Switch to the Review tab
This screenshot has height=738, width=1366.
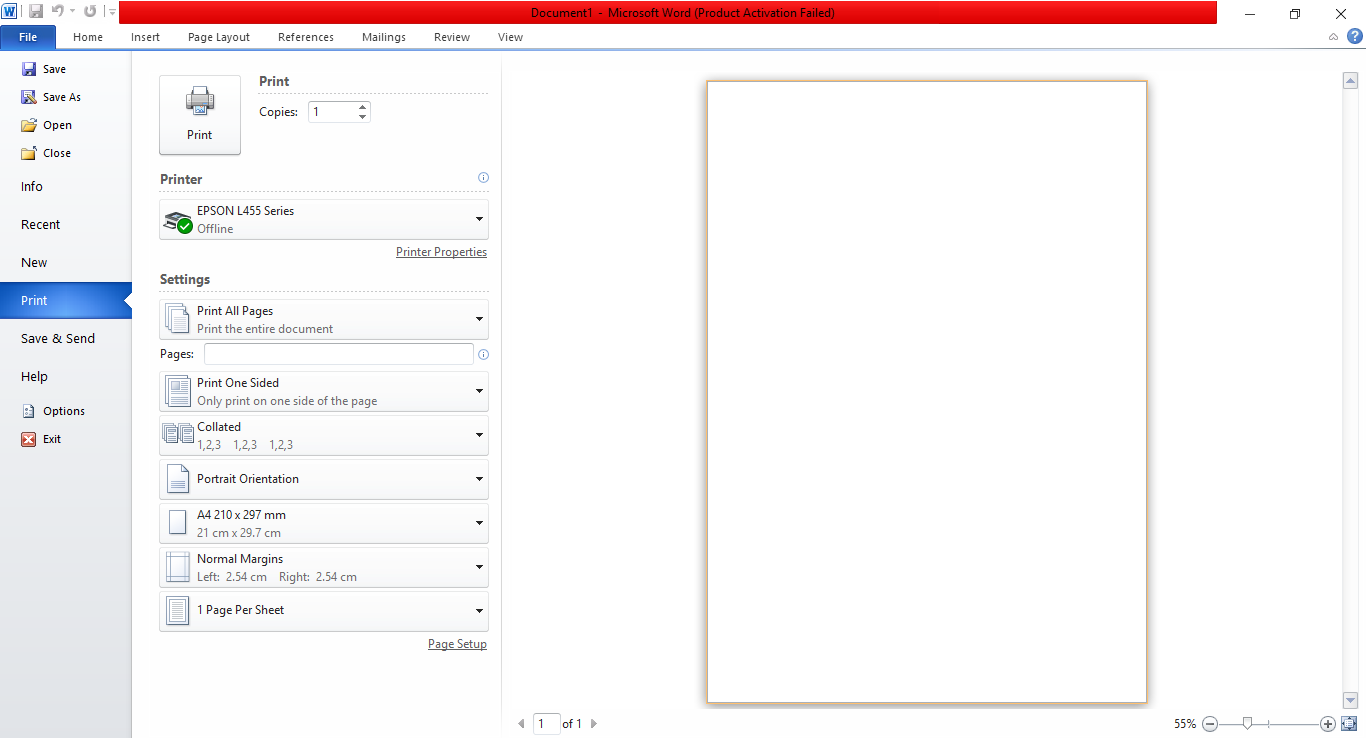[x=452, y=37]
